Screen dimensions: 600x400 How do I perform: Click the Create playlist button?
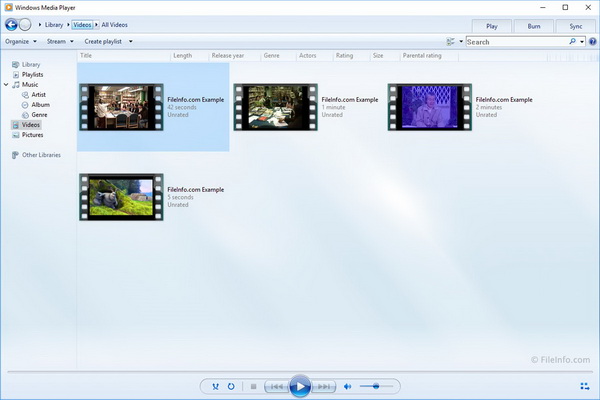108,42
